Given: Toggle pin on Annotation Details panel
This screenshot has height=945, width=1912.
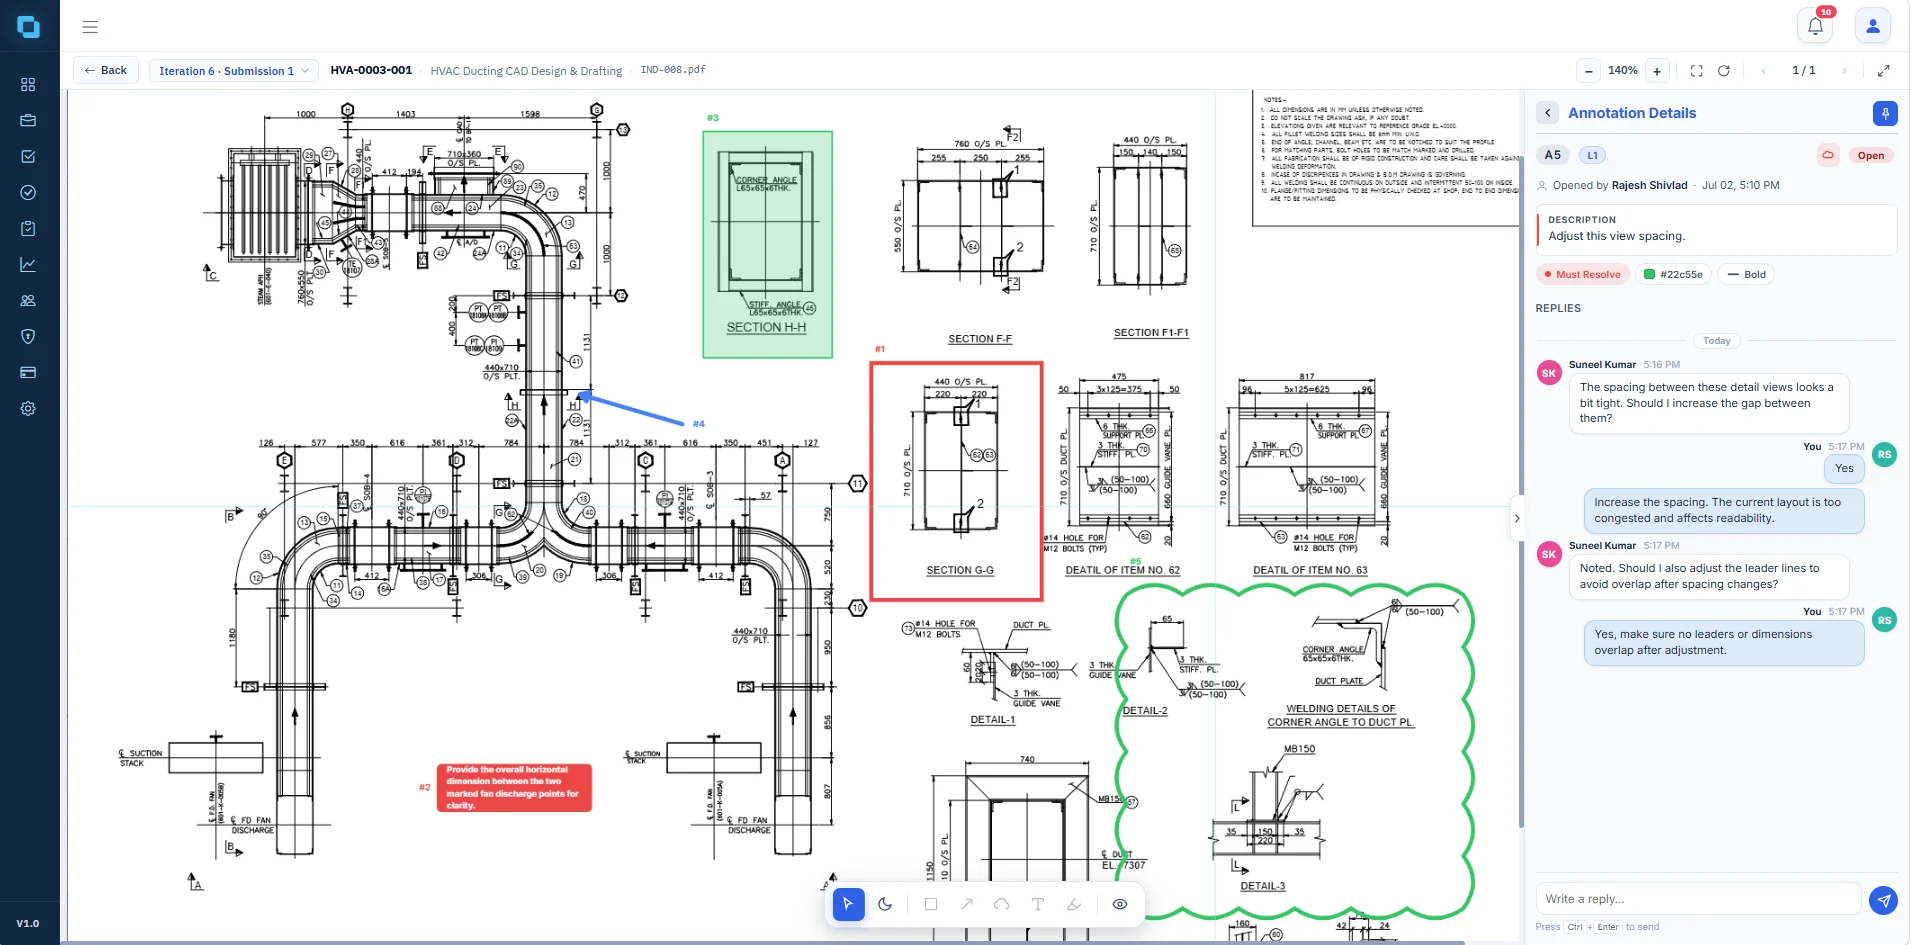Looking at the screenshot, I should click(1885, 113).
